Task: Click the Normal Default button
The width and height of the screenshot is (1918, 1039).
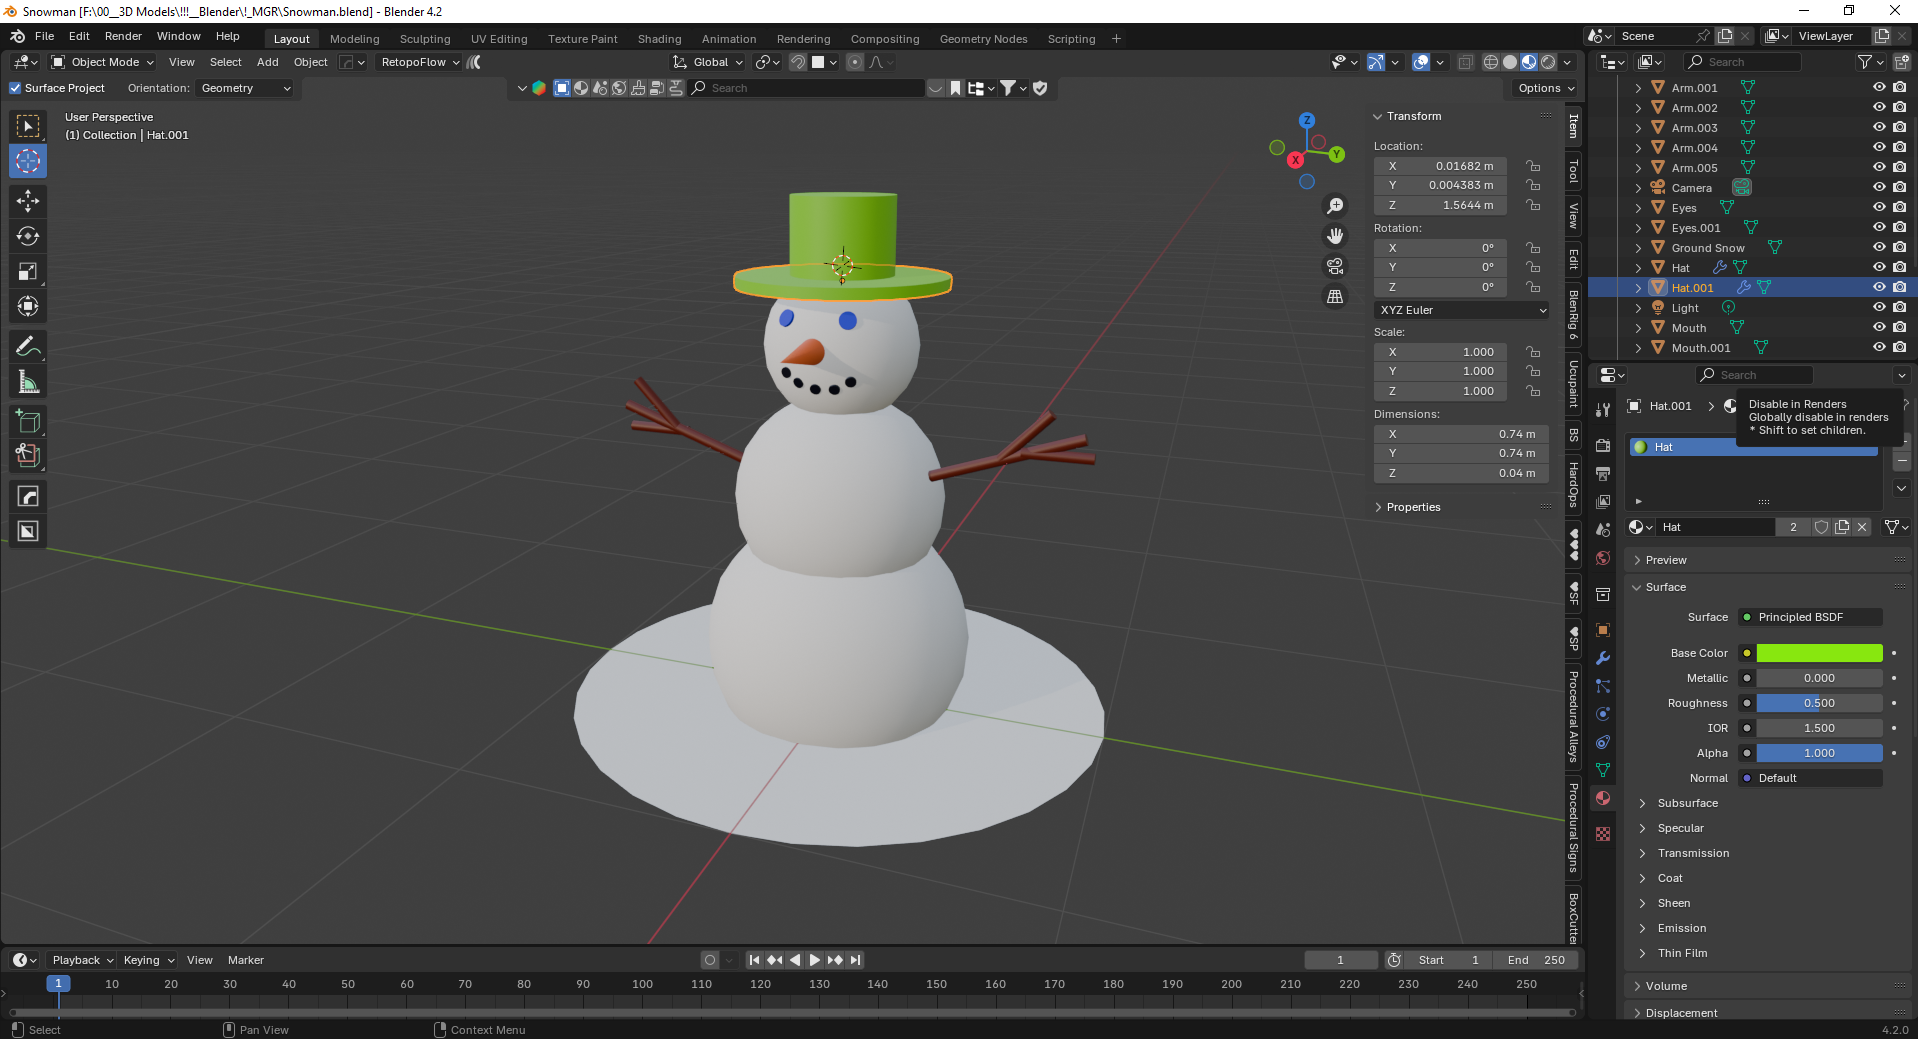Action: (x=1811, y=778)
